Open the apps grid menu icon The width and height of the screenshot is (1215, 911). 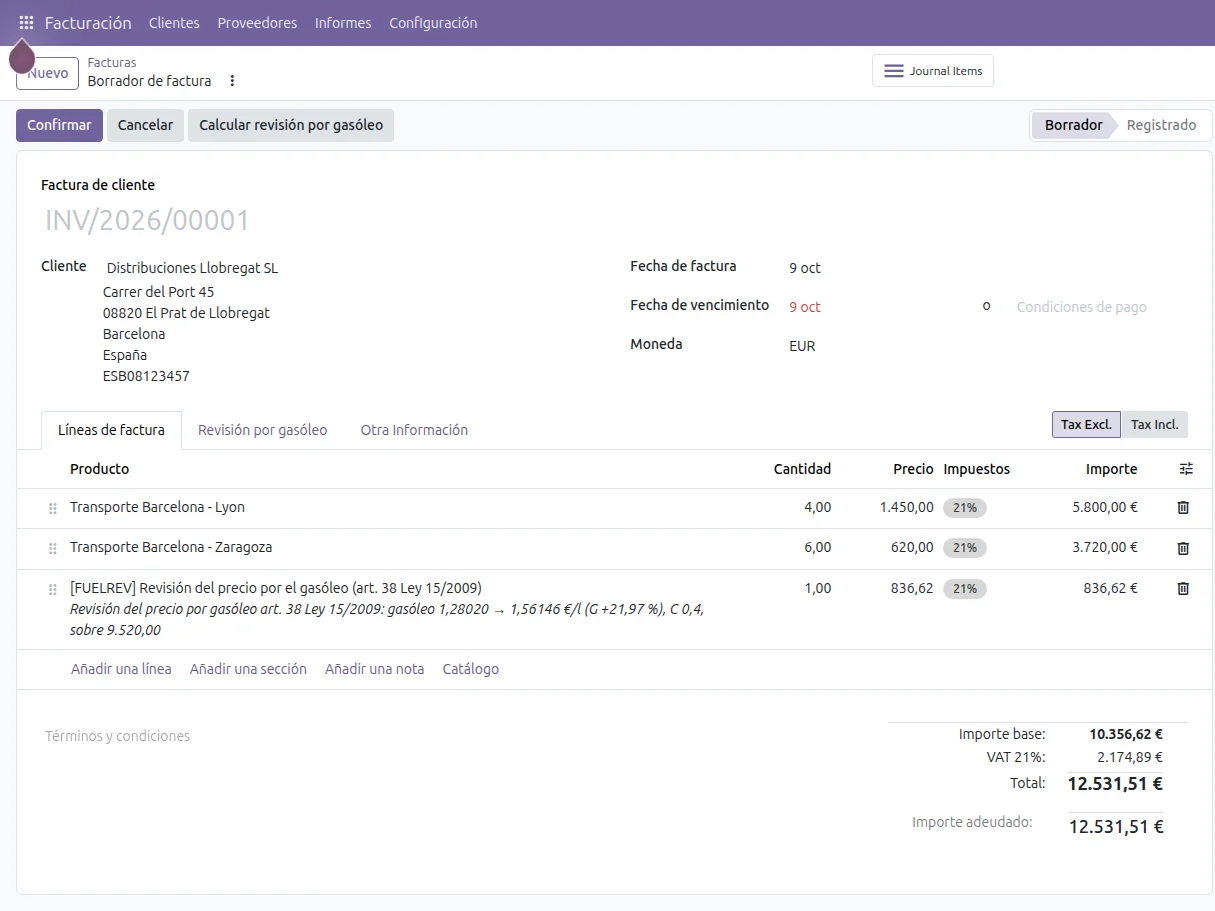[26, 22]
